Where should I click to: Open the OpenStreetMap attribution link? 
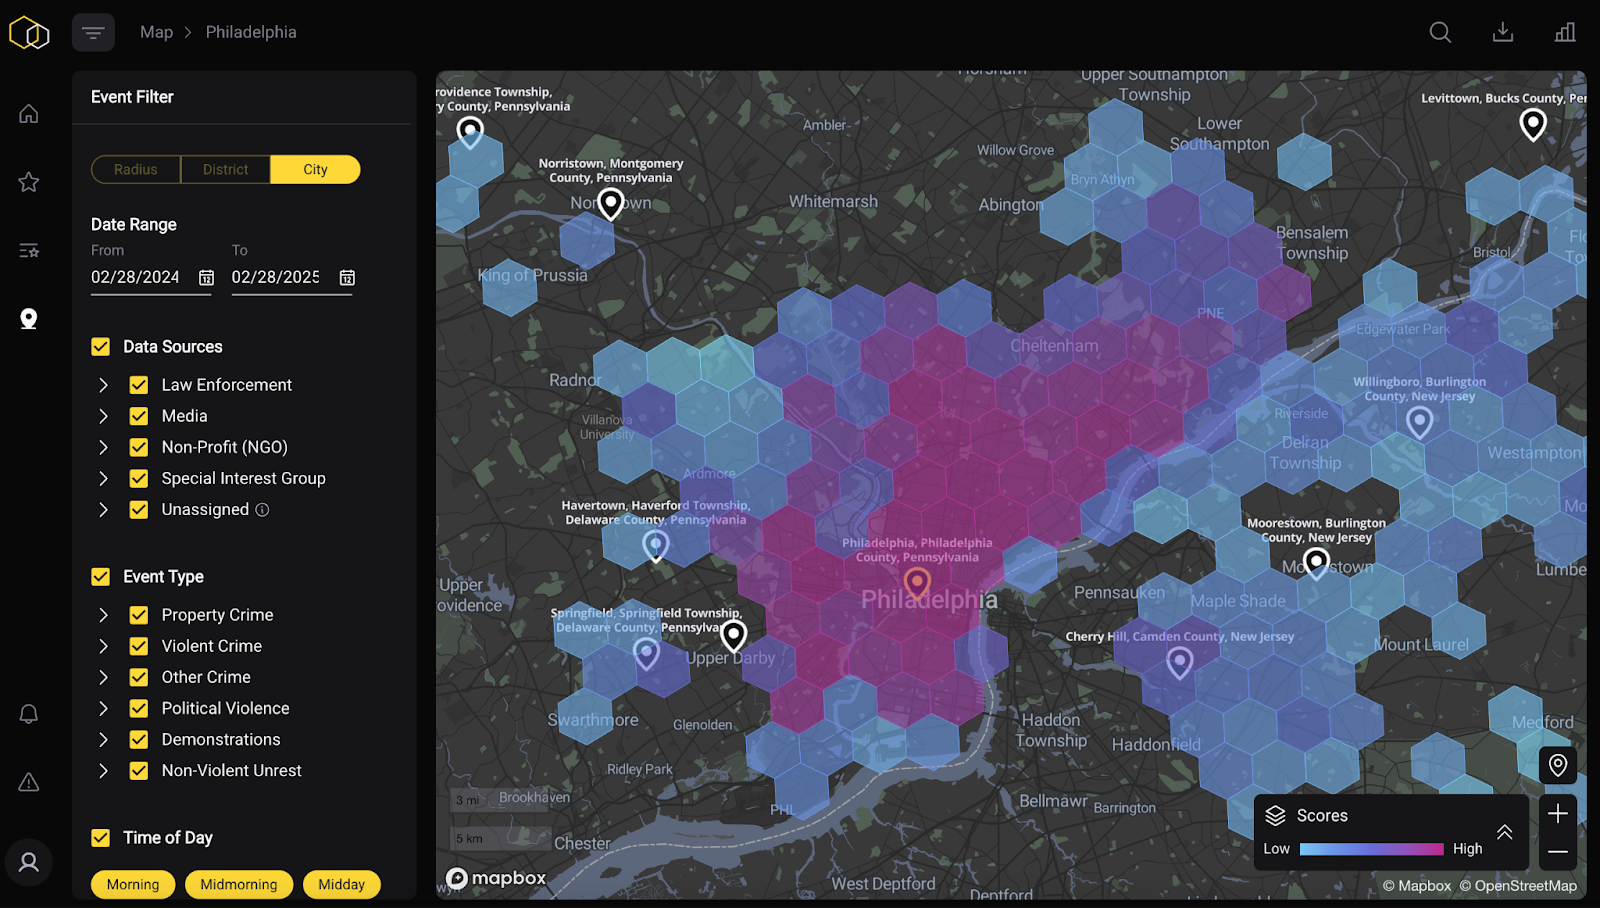[x=1518, y=886]
